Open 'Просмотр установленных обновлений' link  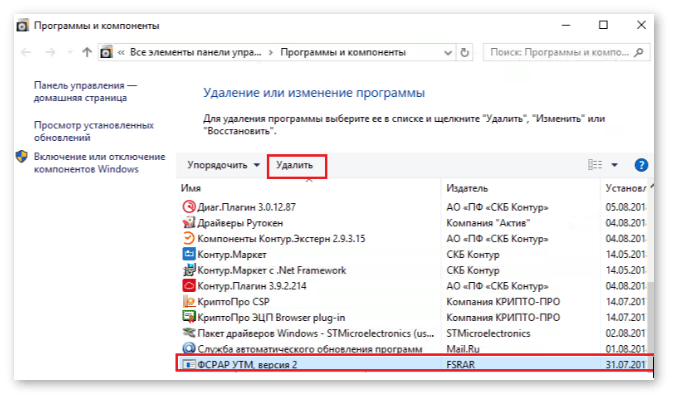pos(94,131)
